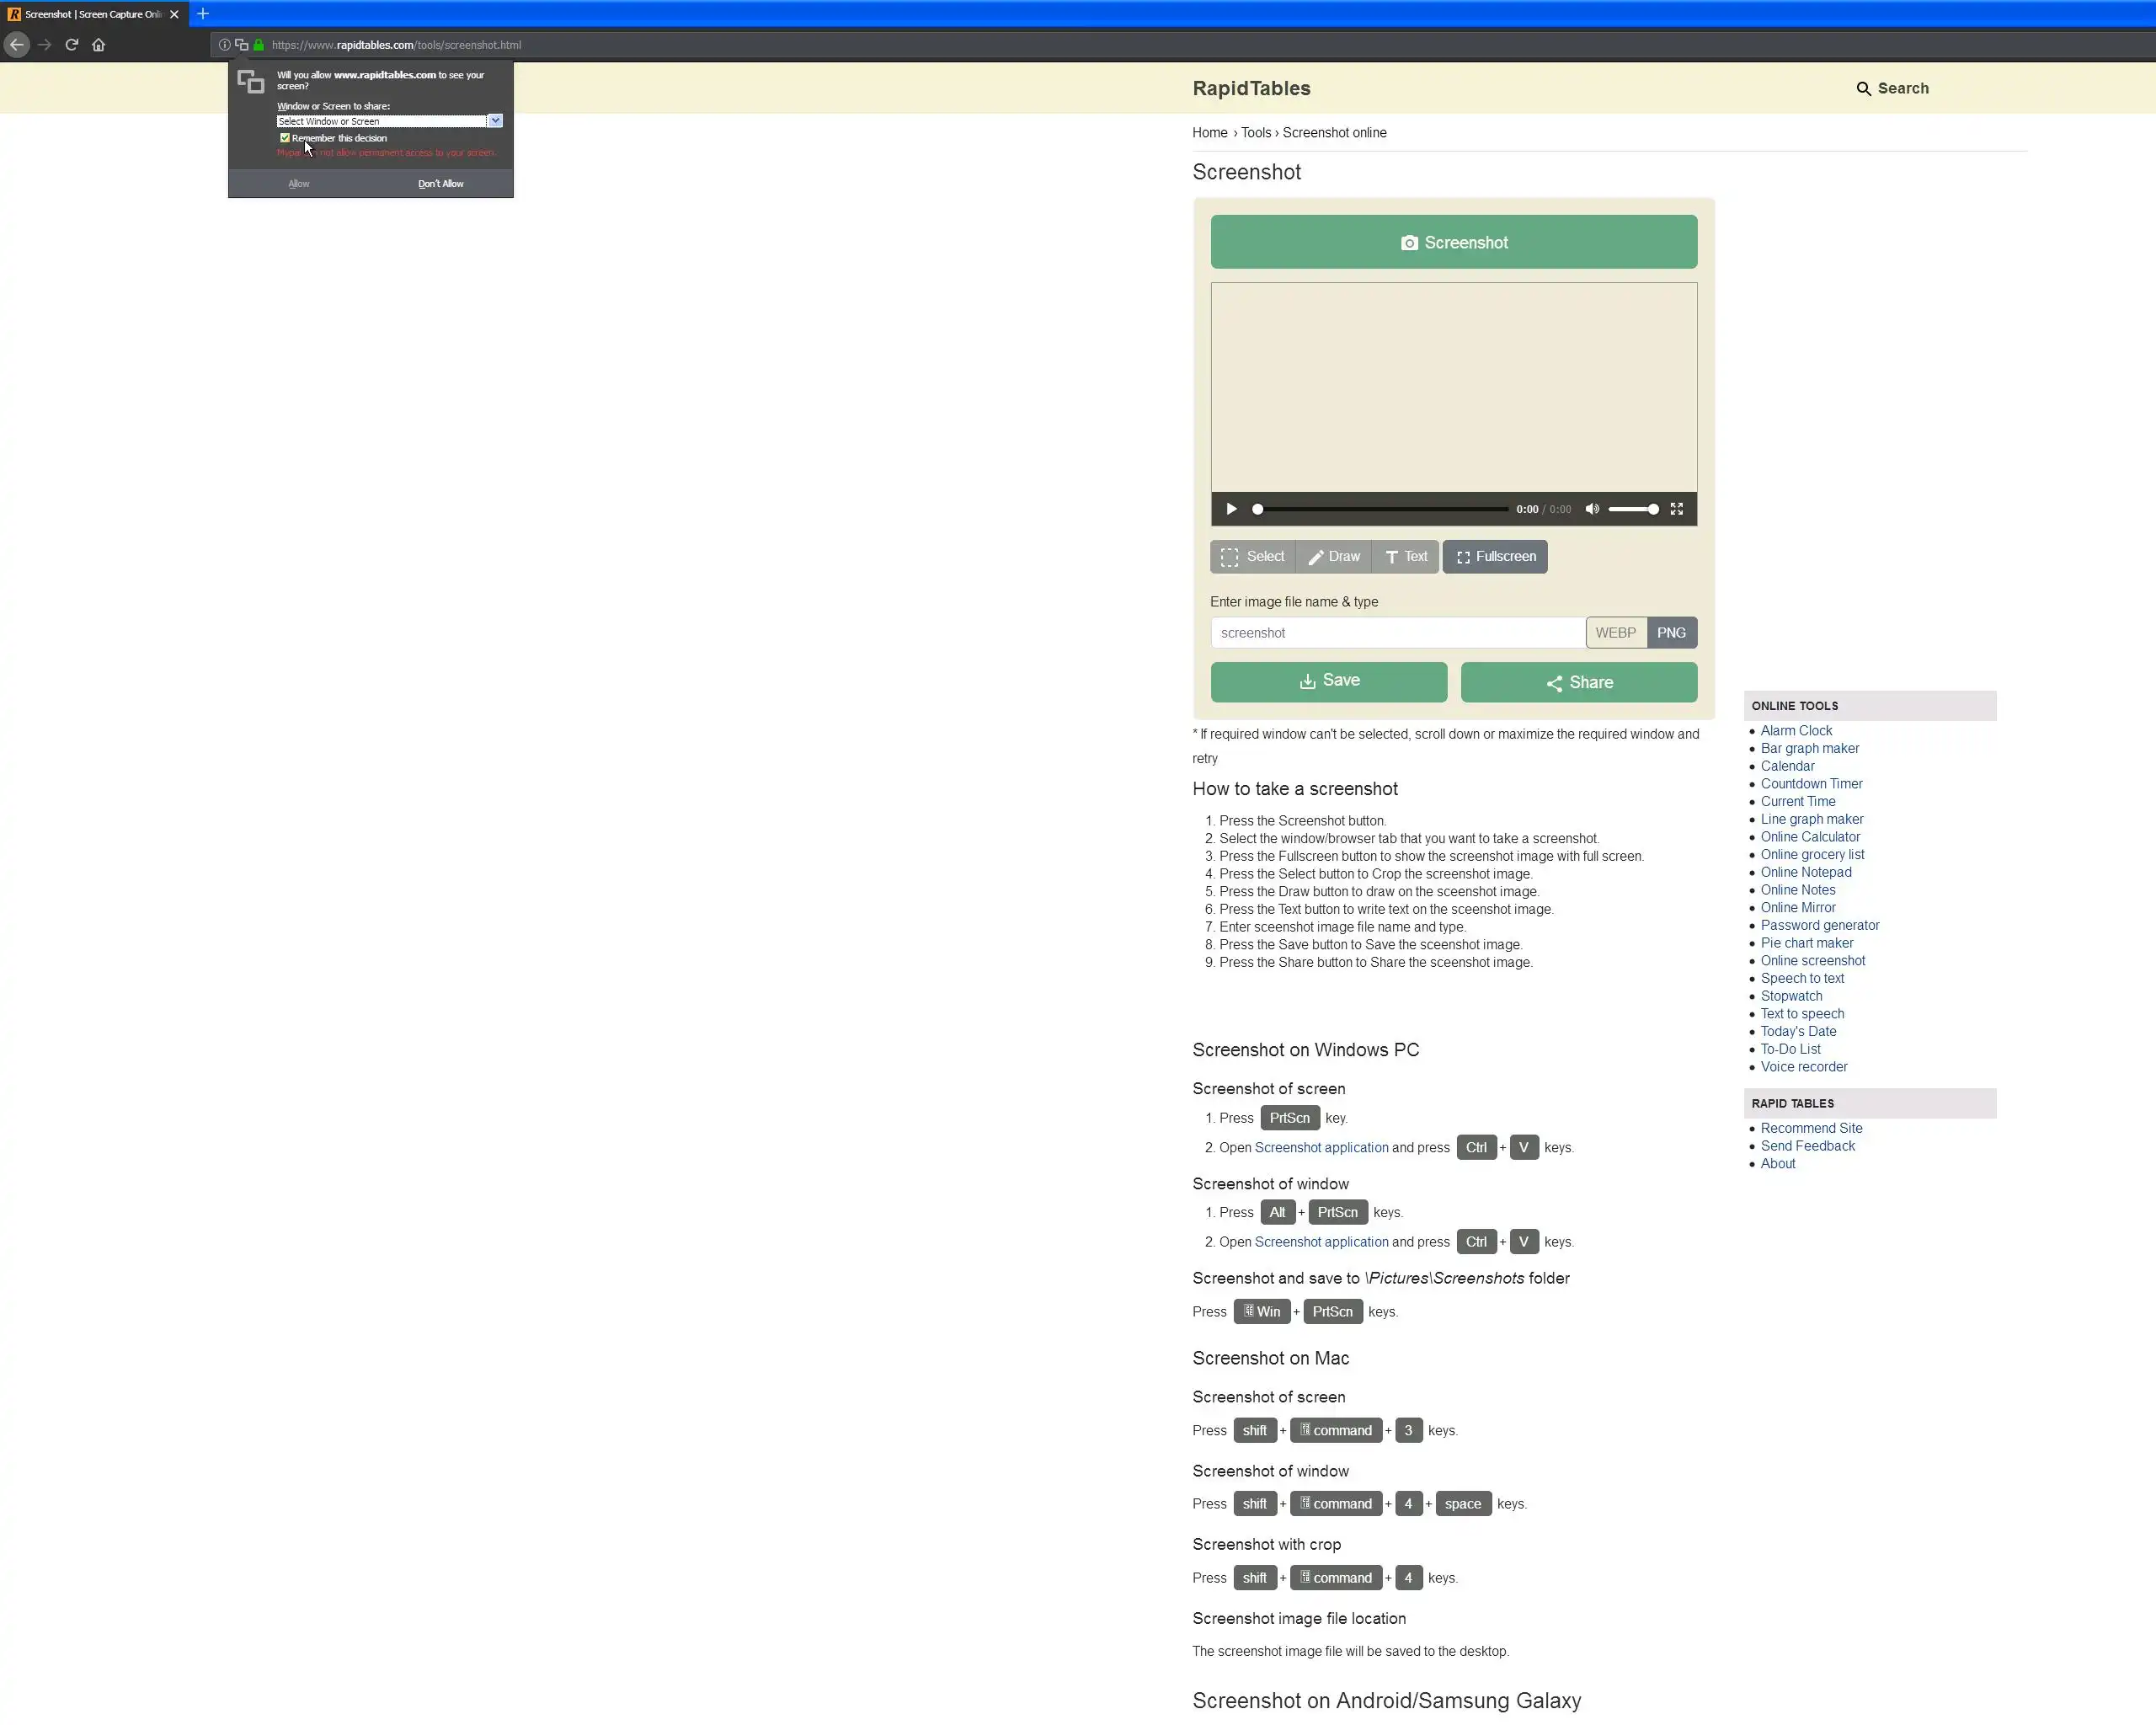Go to browser home icon

[x=98, y=44]
